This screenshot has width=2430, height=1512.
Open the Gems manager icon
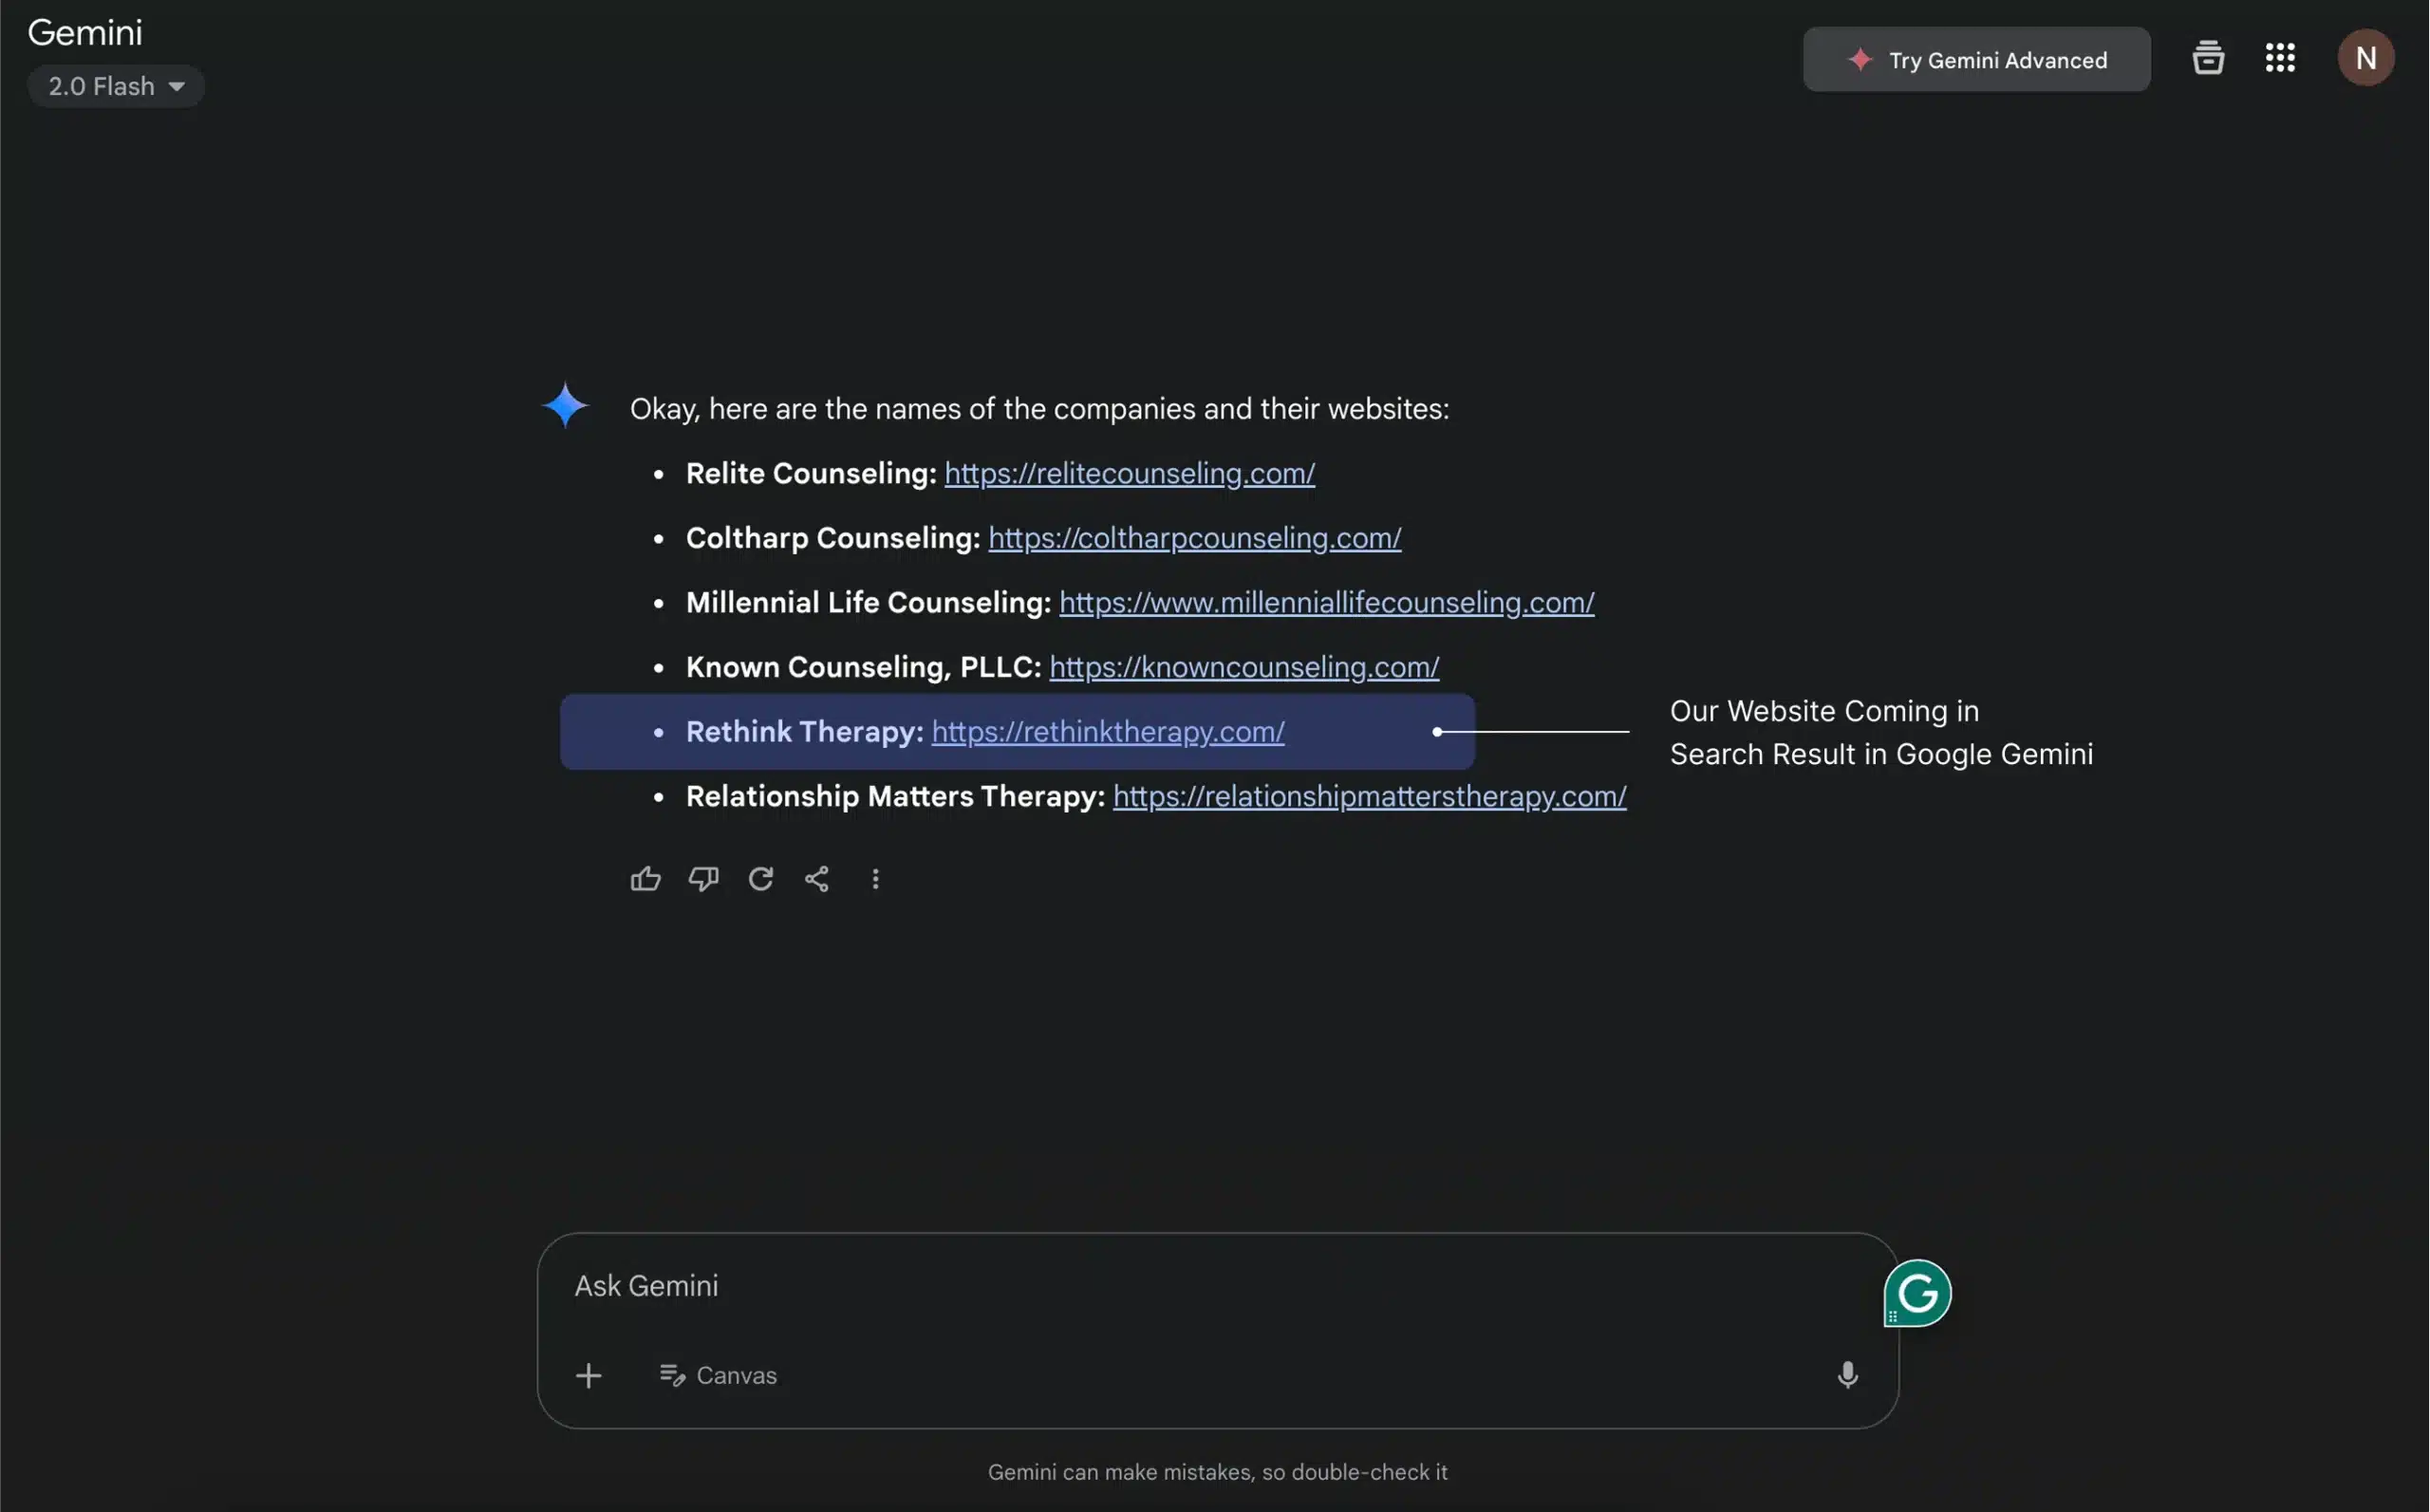pos(2208,58)
